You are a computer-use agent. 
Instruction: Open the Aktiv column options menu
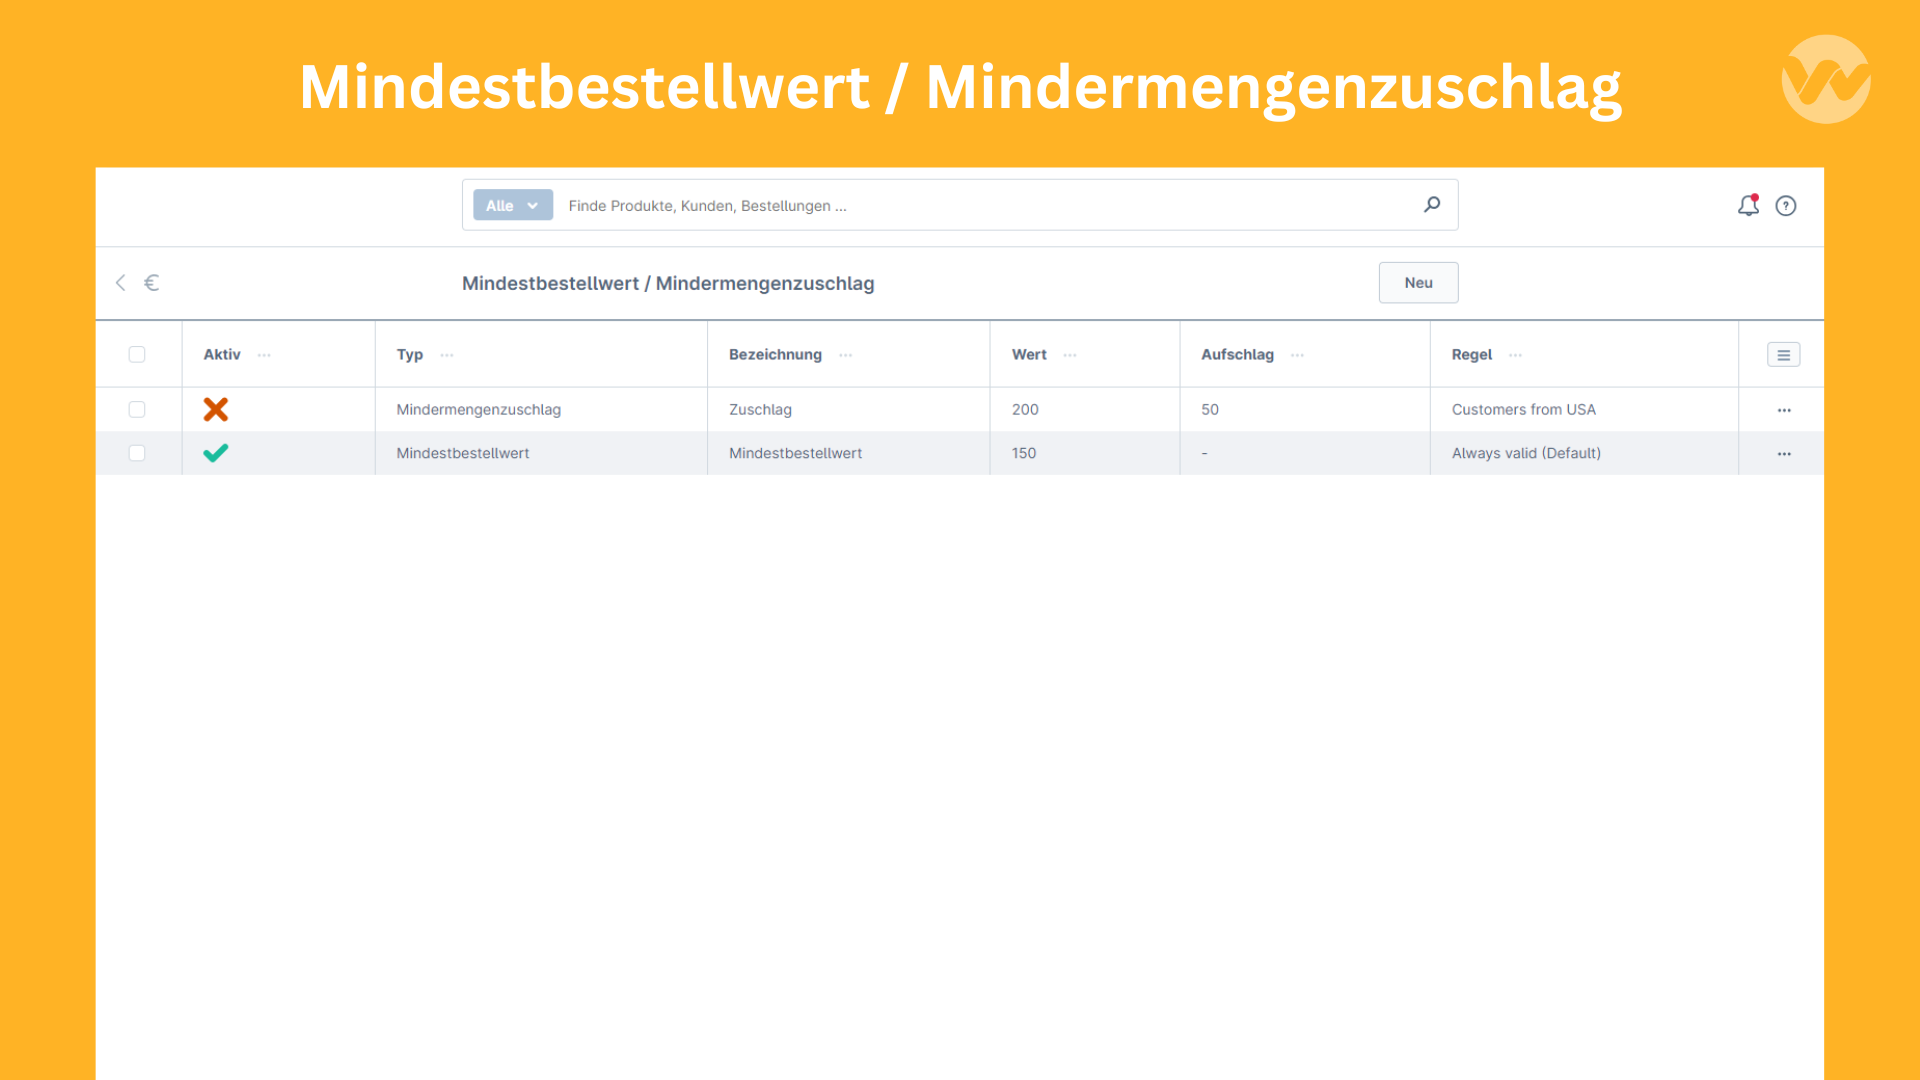[264, 354]
